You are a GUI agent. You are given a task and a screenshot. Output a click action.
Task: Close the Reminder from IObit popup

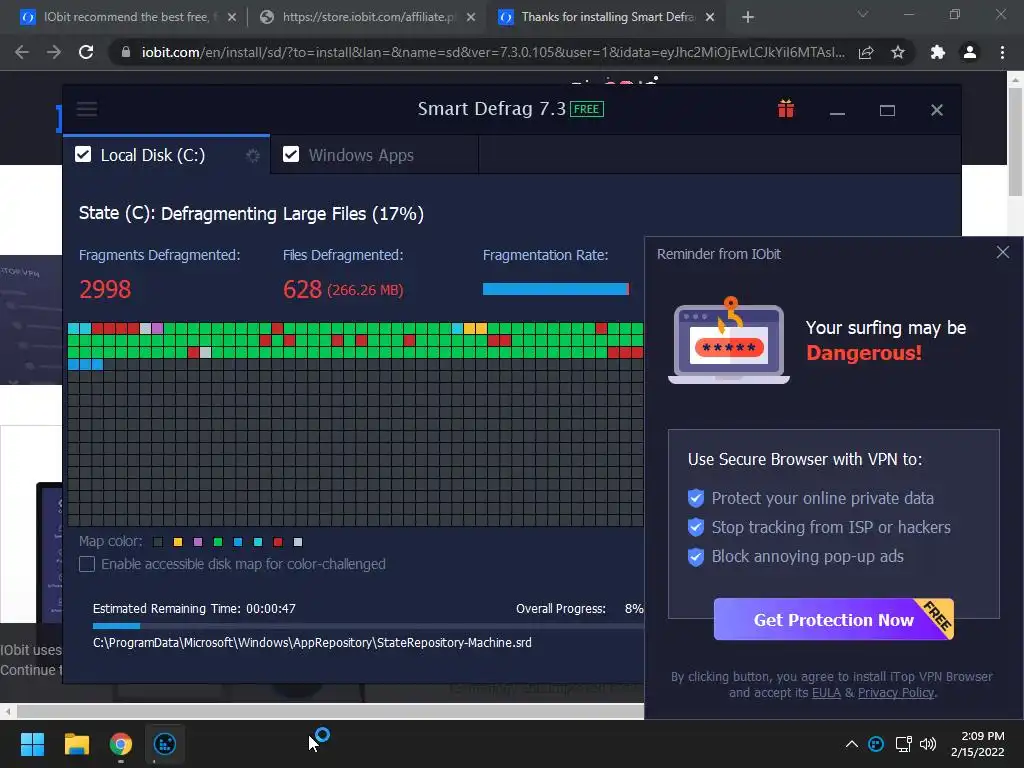[1003, 252]
